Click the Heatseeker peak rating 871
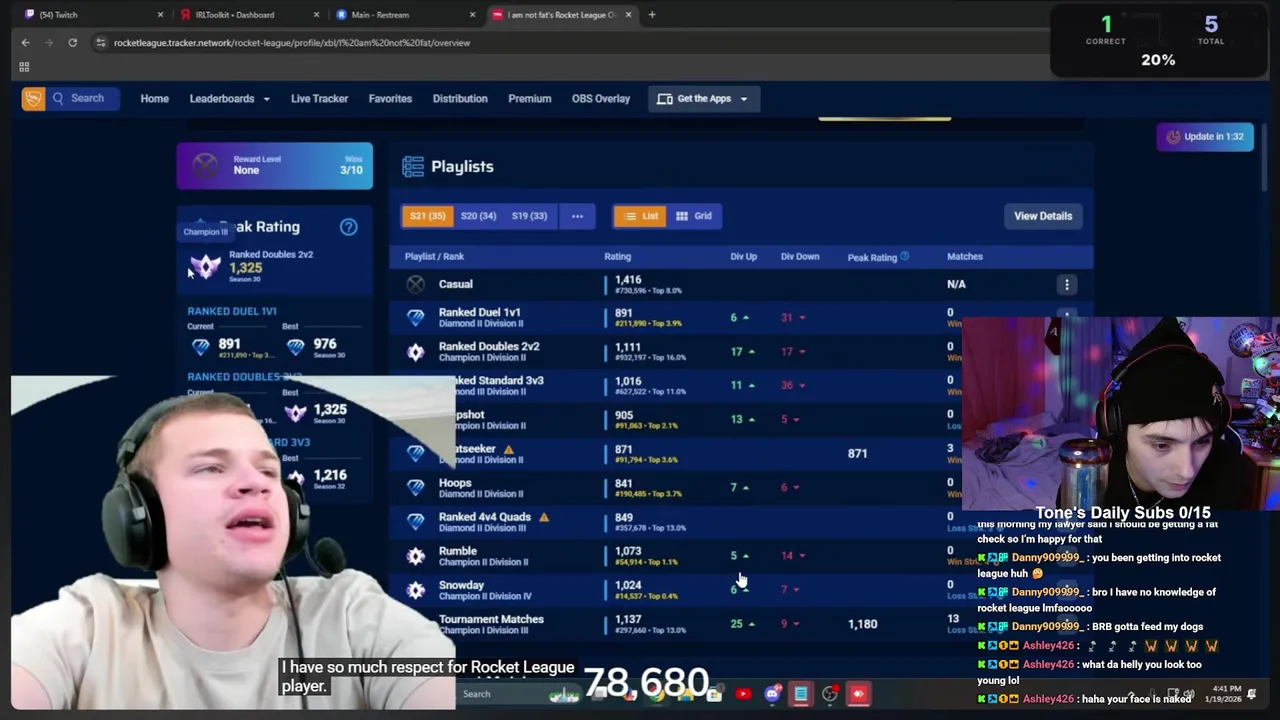This screenshot has height=720, width=1280. click(857, 453)
